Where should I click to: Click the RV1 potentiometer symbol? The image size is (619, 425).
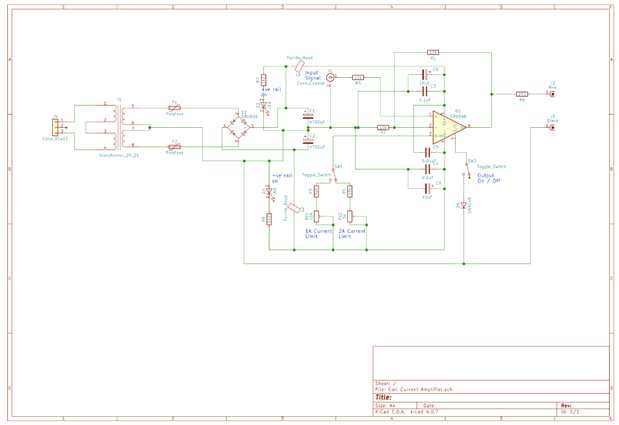pyautogui.click(x=317, y=216)
